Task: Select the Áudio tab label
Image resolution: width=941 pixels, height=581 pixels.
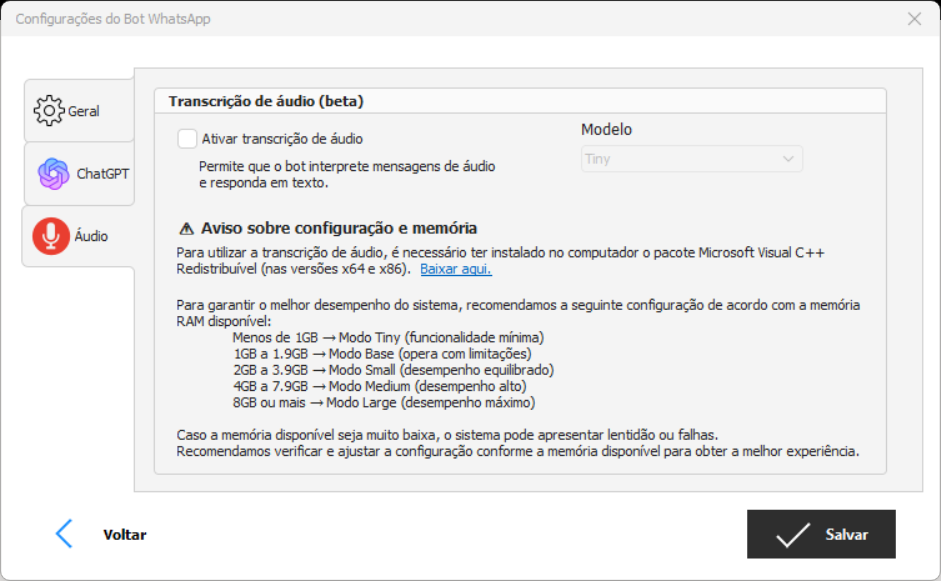Action: [92, 237]
